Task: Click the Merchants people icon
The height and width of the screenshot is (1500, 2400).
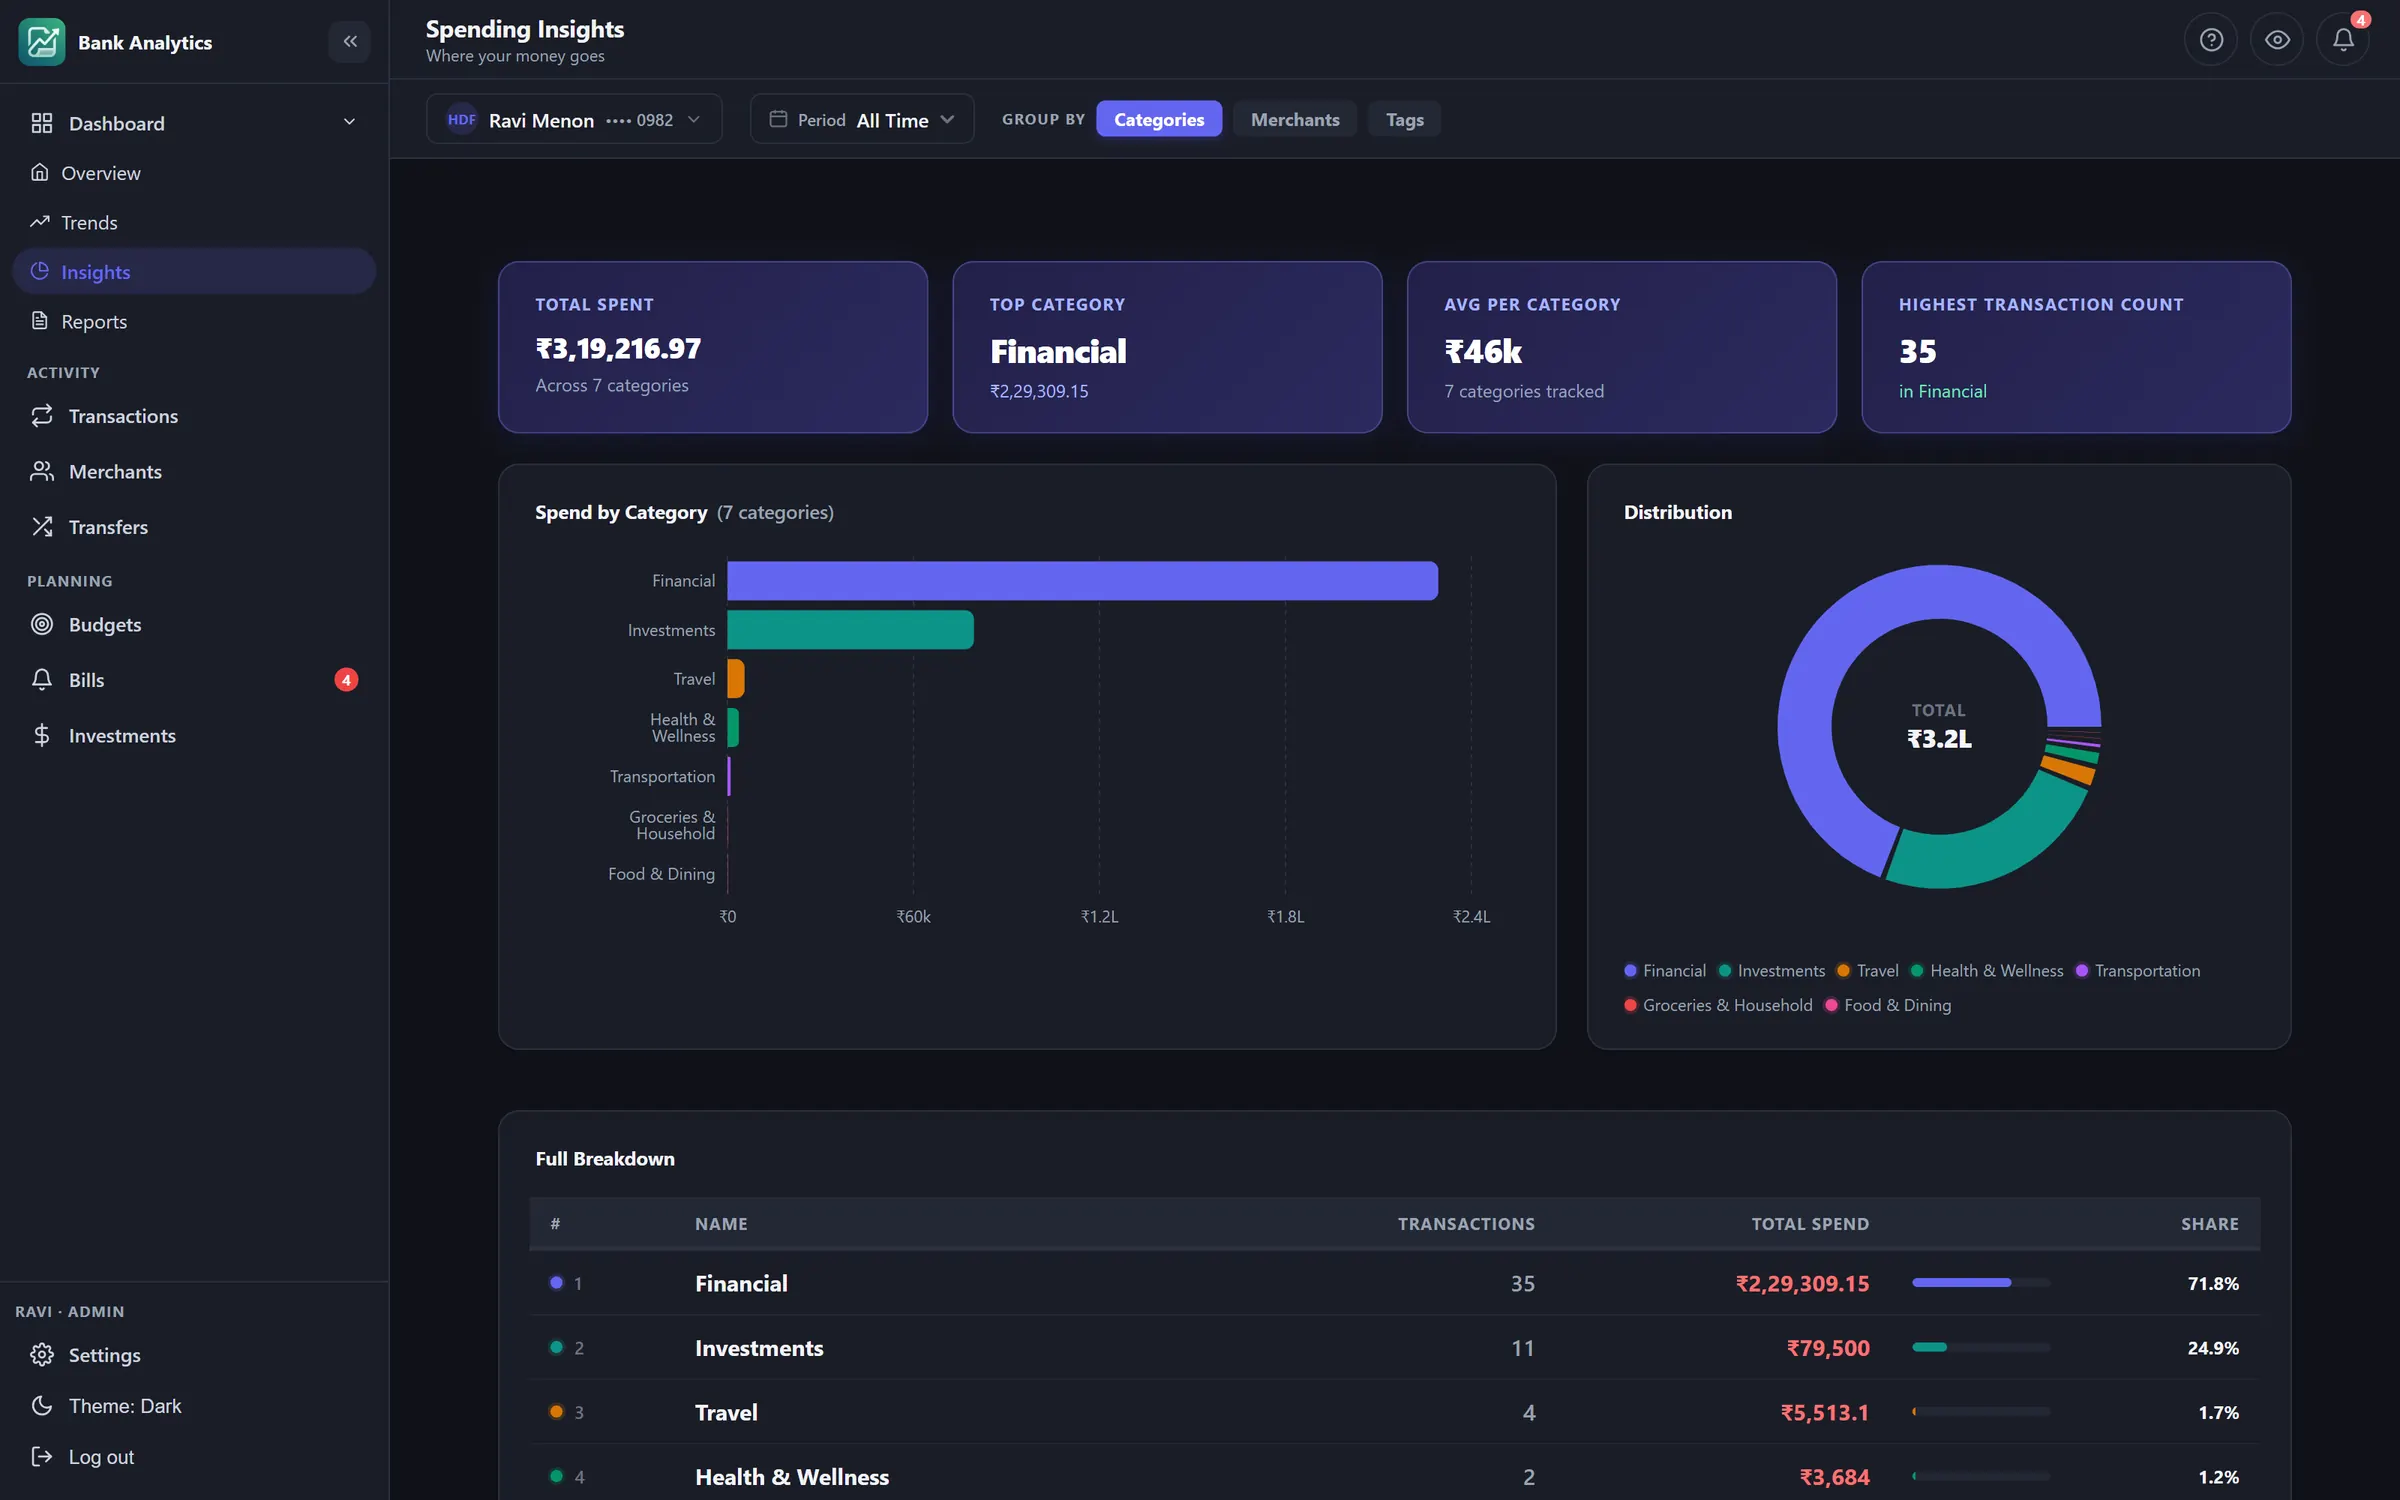Action: tap(42, 471)
